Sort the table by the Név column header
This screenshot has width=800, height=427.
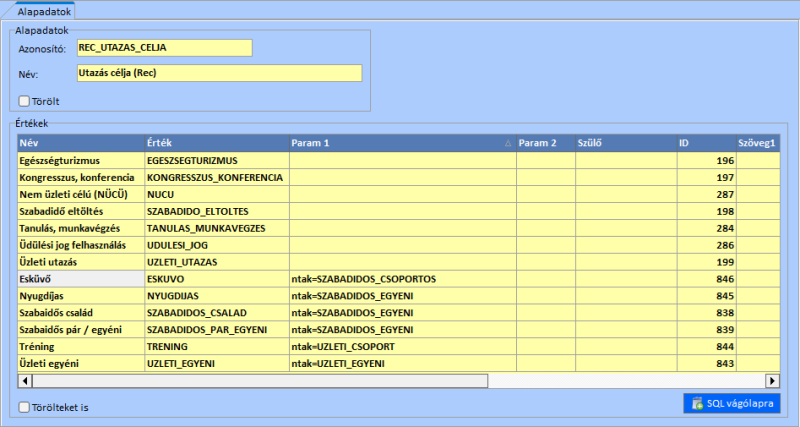[x=80, y=143]
